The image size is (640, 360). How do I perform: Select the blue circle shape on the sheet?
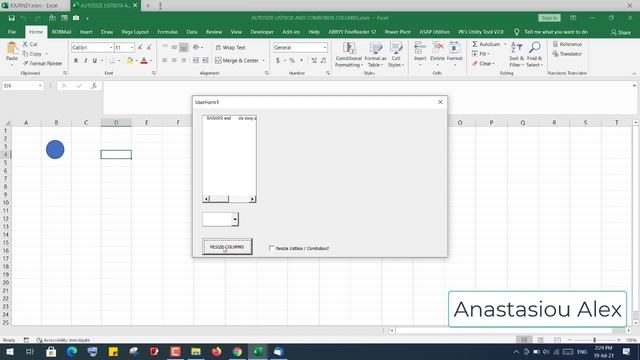[x=55, y=149]
